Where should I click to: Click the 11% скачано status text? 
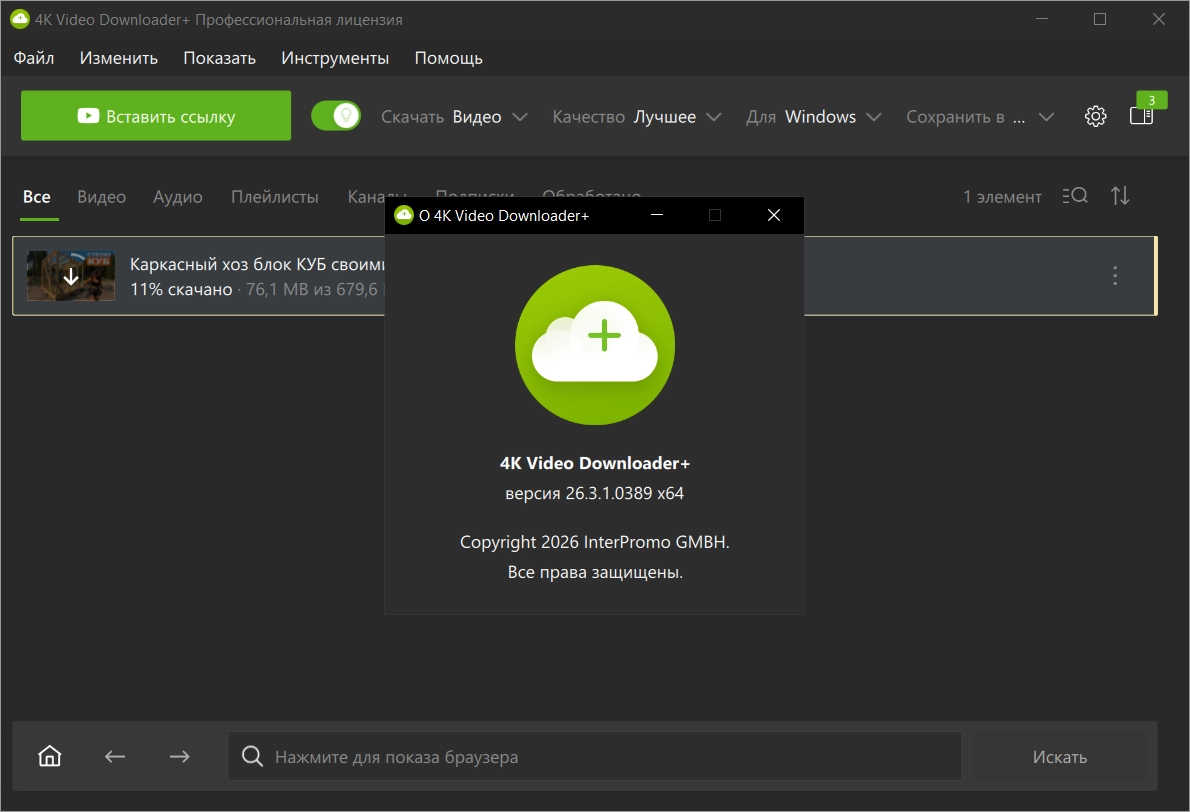coord(181,289)
